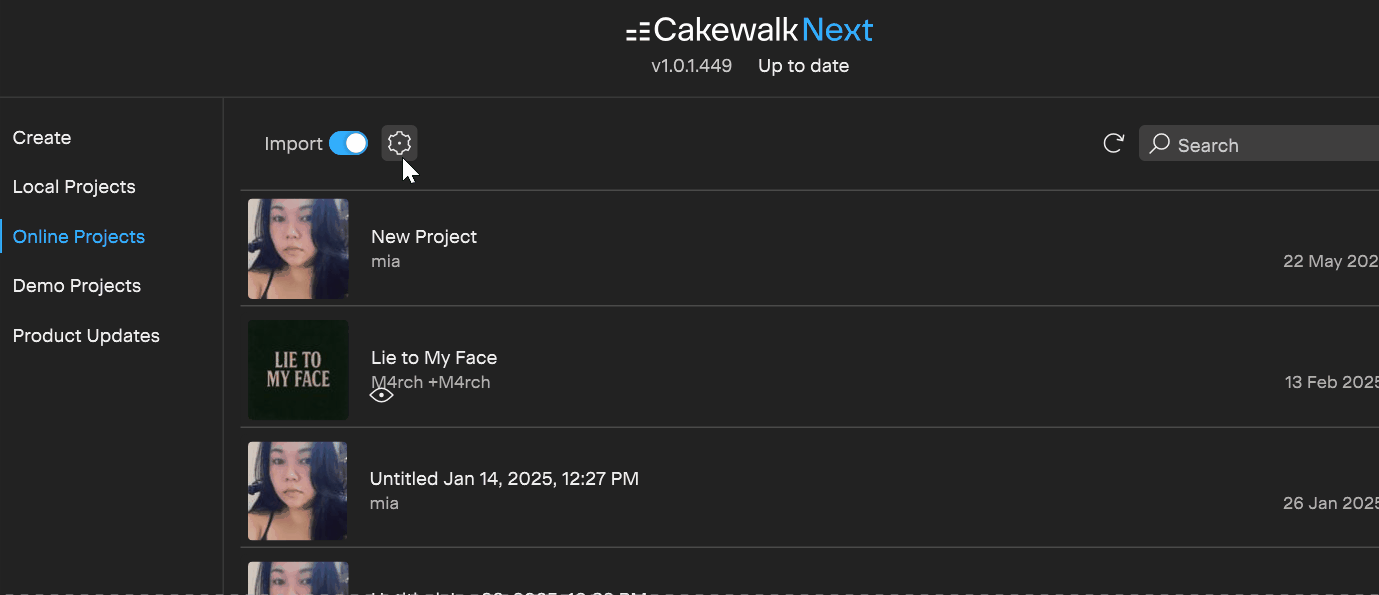Click the refresh projects icon
Viewport: 1379px width, 595px height.
[1113, 144]
